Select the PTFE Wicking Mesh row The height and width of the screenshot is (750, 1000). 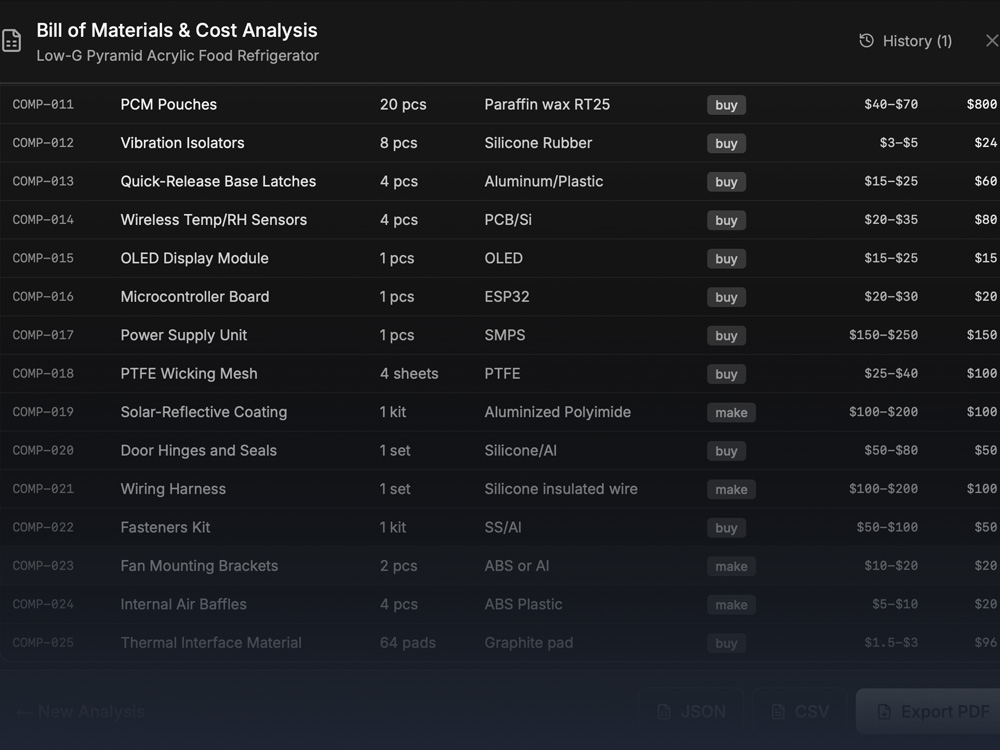[189, 374]
